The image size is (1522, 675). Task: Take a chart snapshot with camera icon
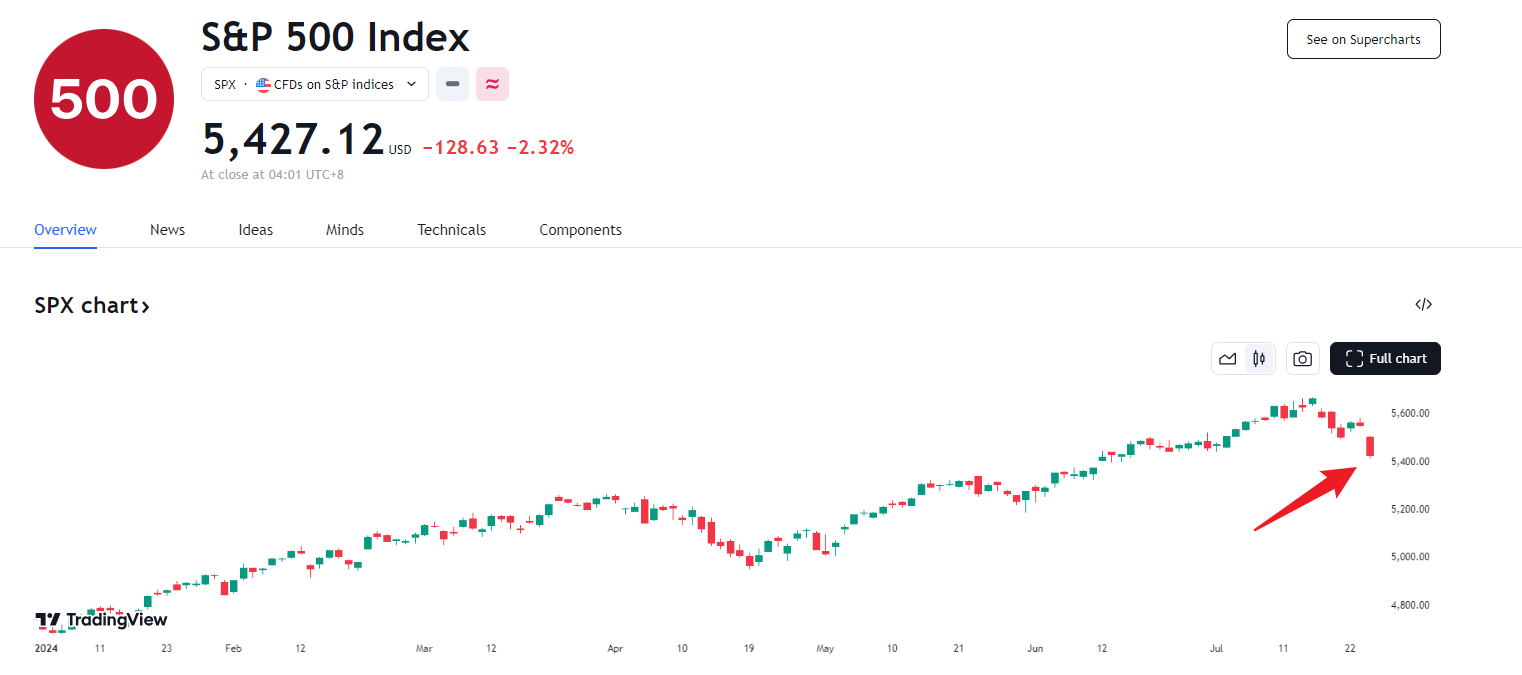(1302, 358)
